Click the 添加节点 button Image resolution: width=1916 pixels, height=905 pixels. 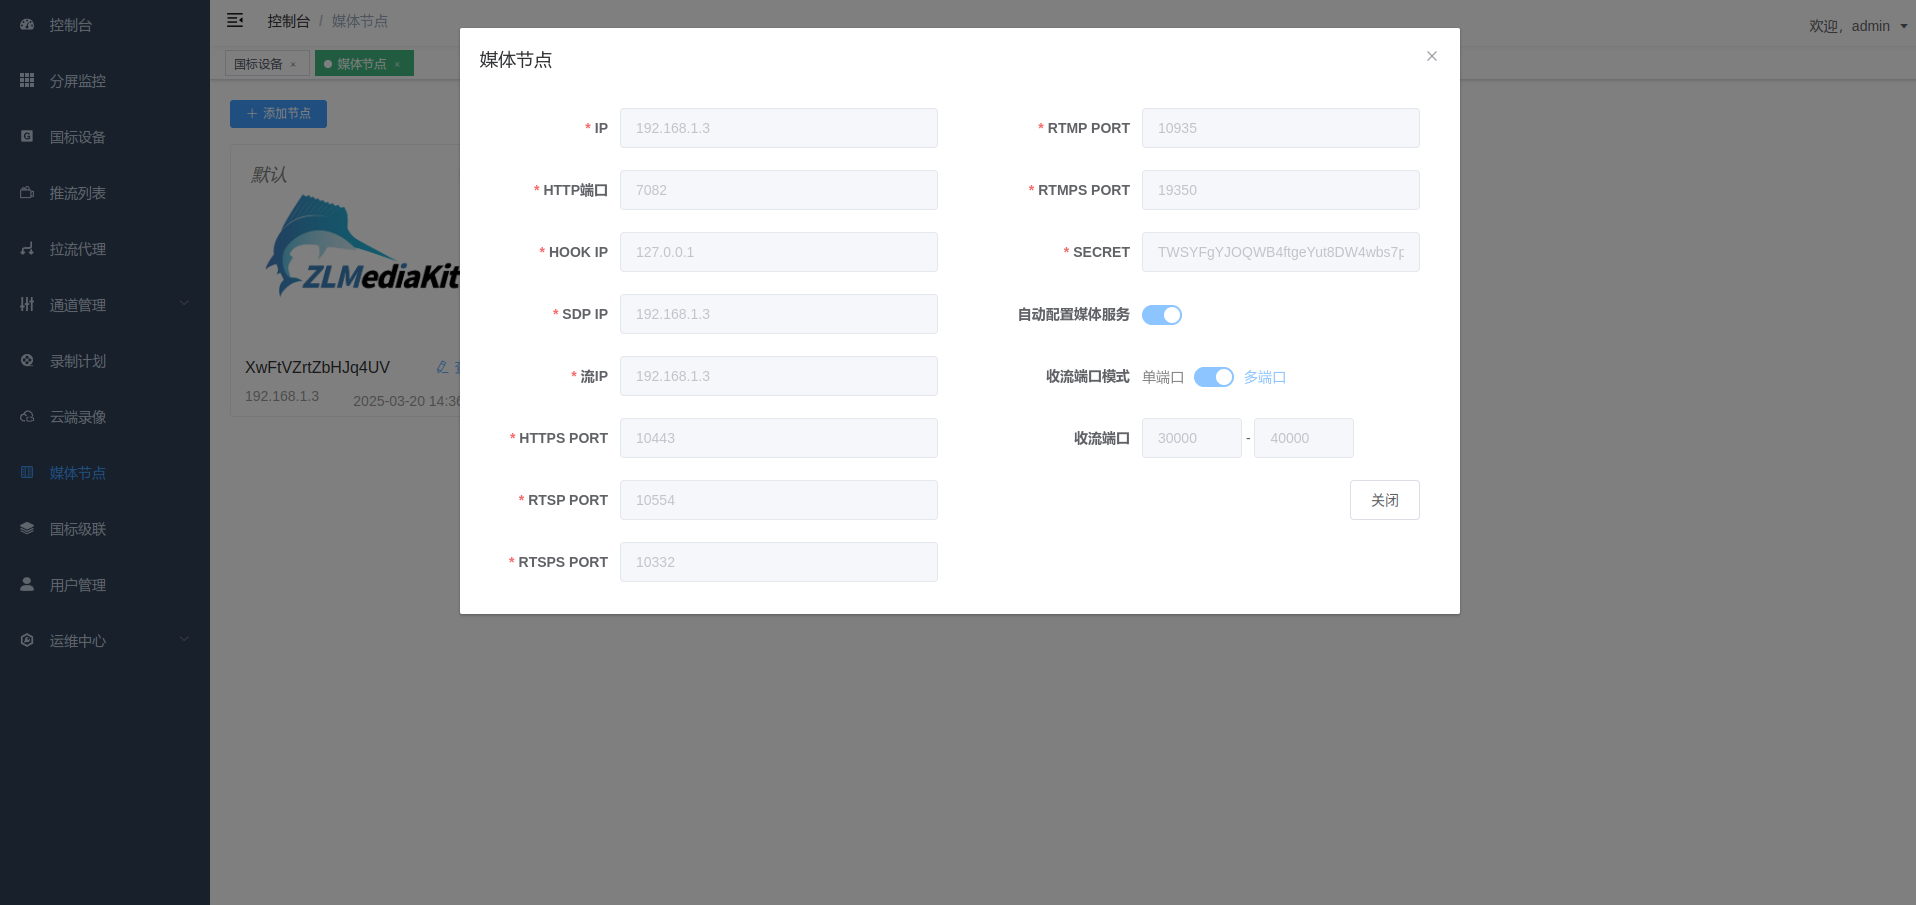click(278, 114)
